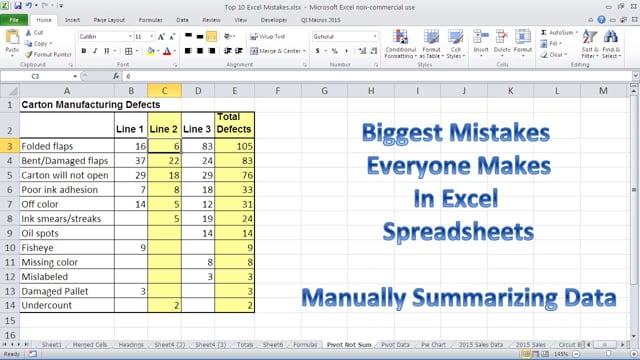Expand the Merge & Center dropdown arrow
Image resolution: width=640 pixels, height=360 pixels.
coord(304,51)
